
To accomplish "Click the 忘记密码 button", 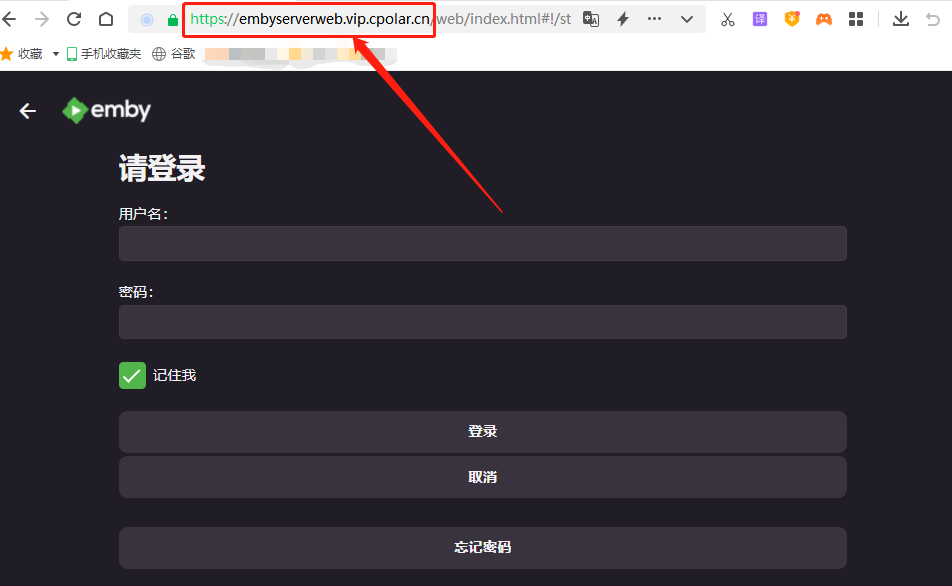I will (x=483, y=548).
